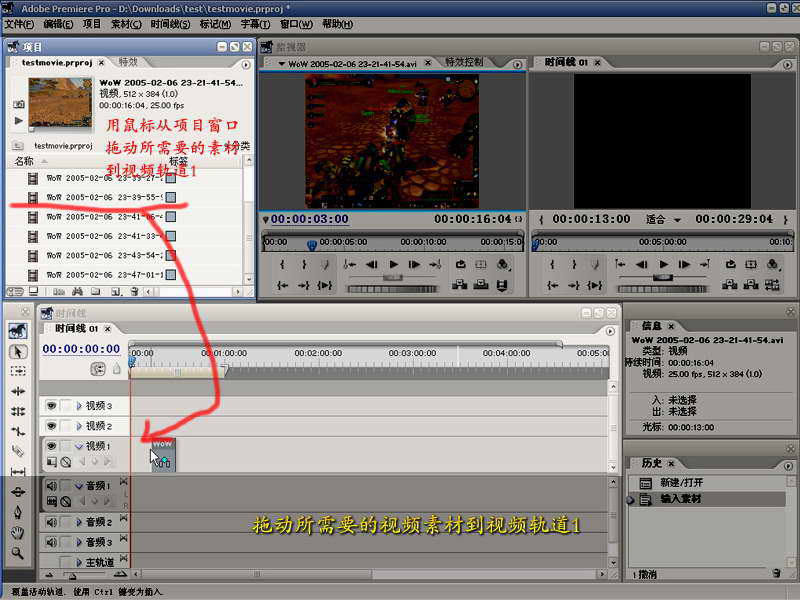Image resolution: width=800 pixels, height=600 pixels.
Task: Select the Track Select tool
Action: [18, 371]
